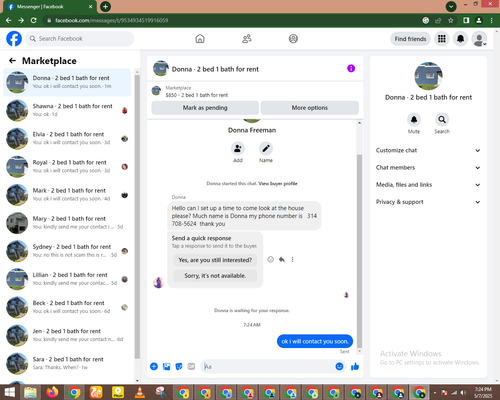Select the browser address bar URL
The width and height of the screenshot is (500, 400).
[112, 20]
